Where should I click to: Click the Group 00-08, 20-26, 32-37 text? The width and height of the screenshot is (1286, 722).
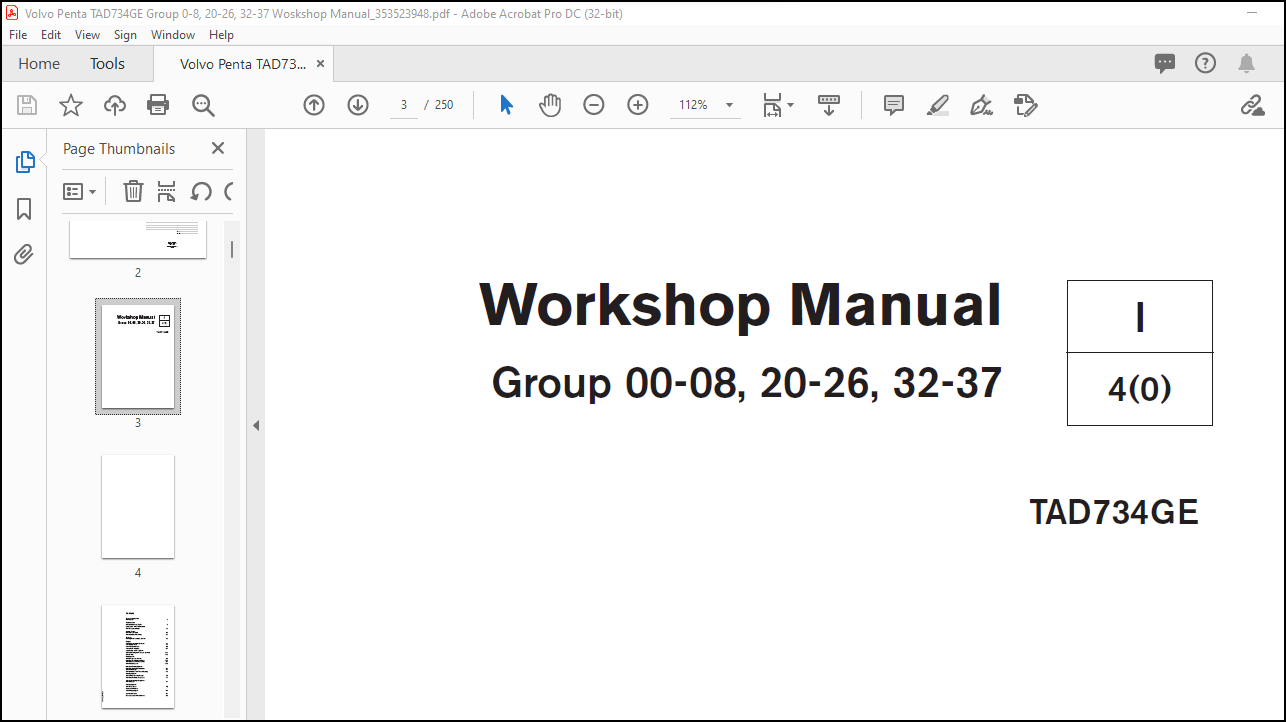(747, 384)
